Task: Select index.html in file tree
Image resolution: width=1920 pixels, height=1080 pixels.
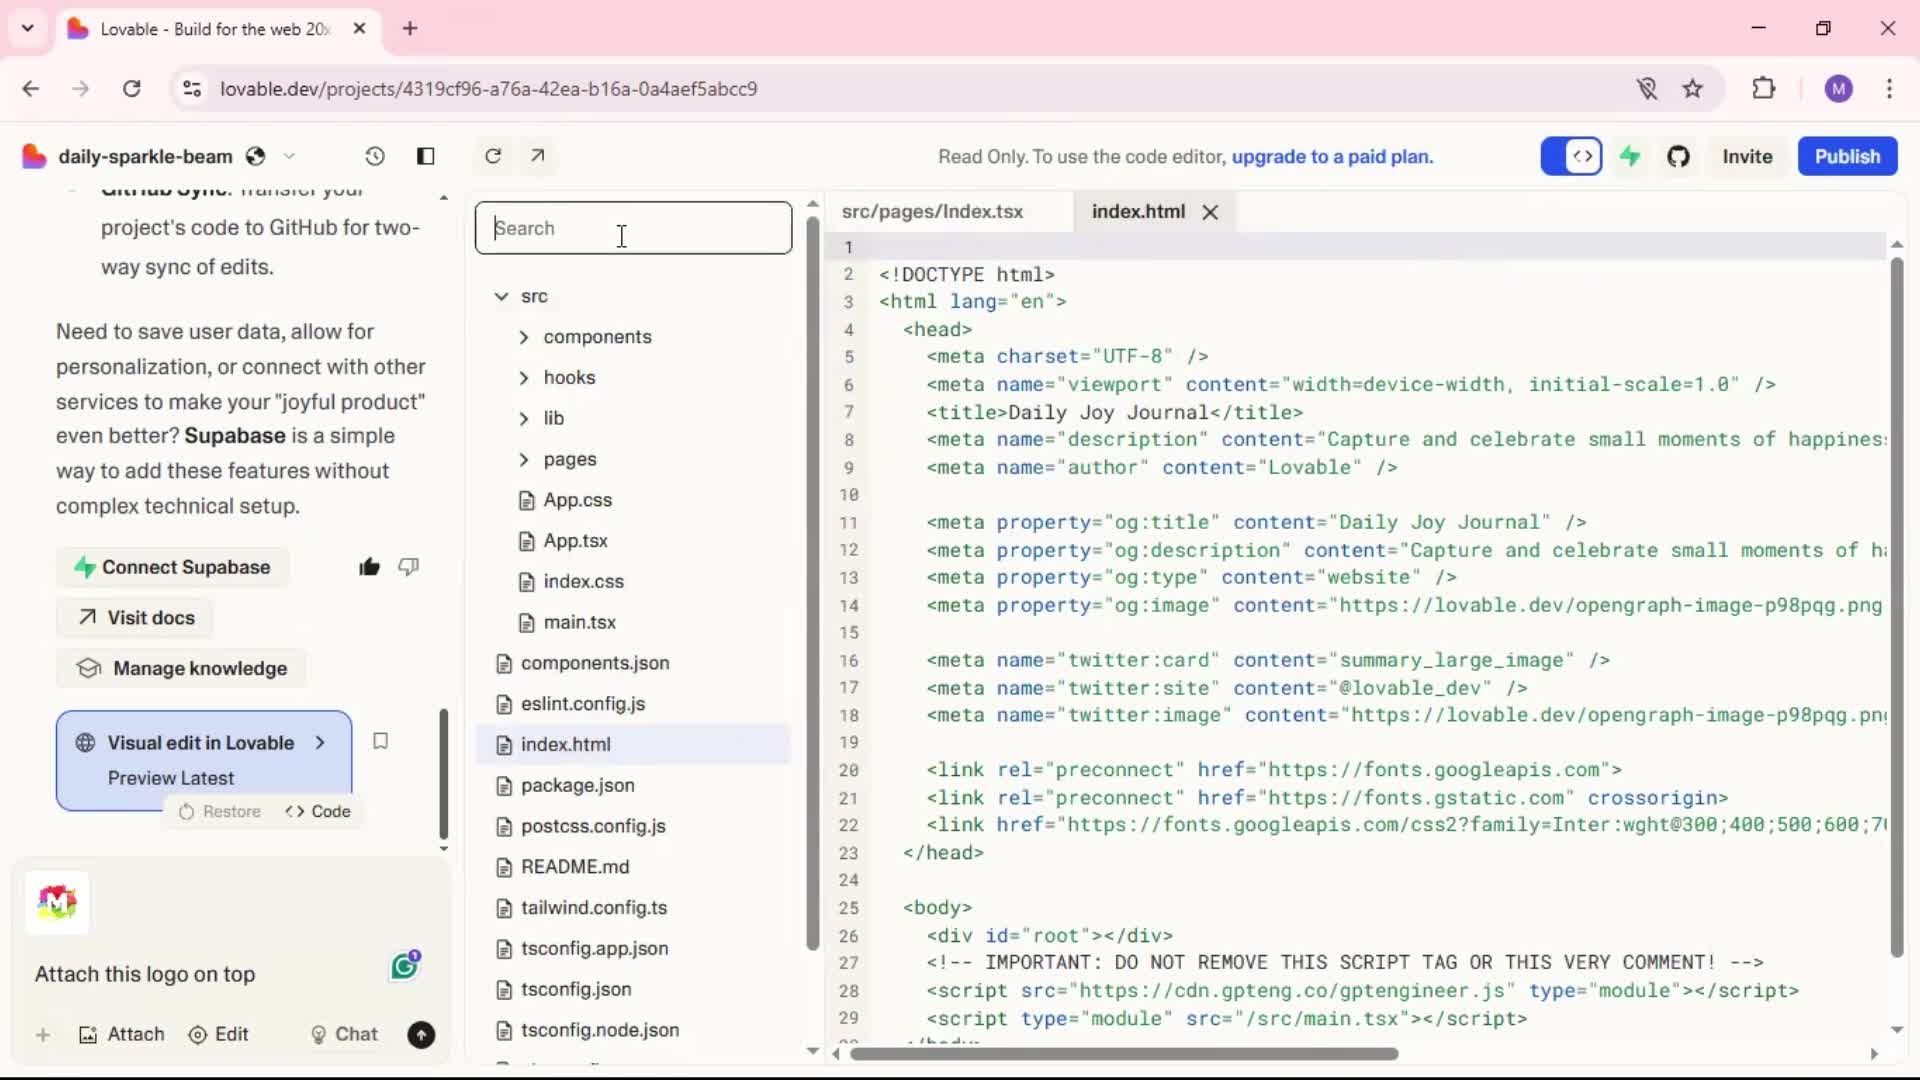Action: tap(633, 744)
